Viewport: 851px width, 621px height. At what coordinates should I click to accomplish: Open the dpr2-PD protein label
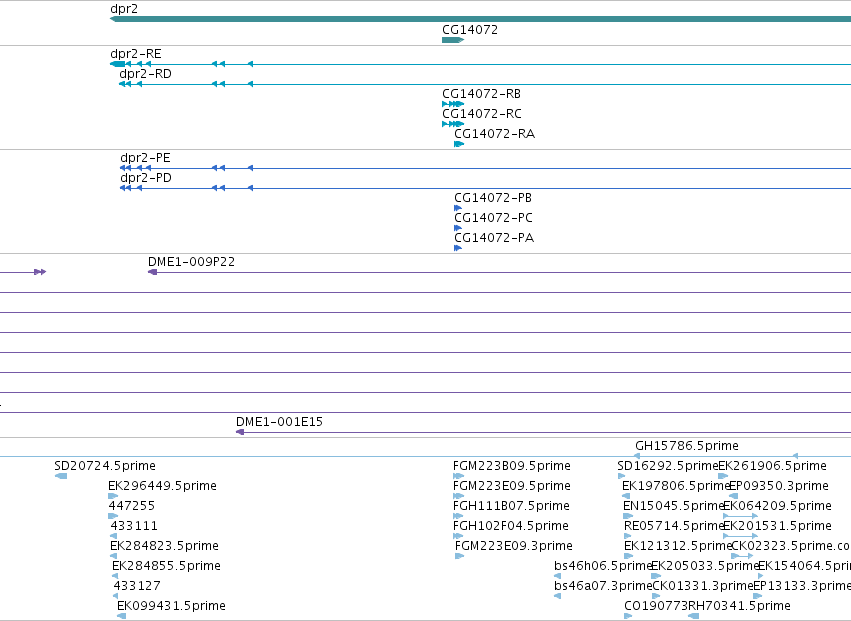point(146,178)
